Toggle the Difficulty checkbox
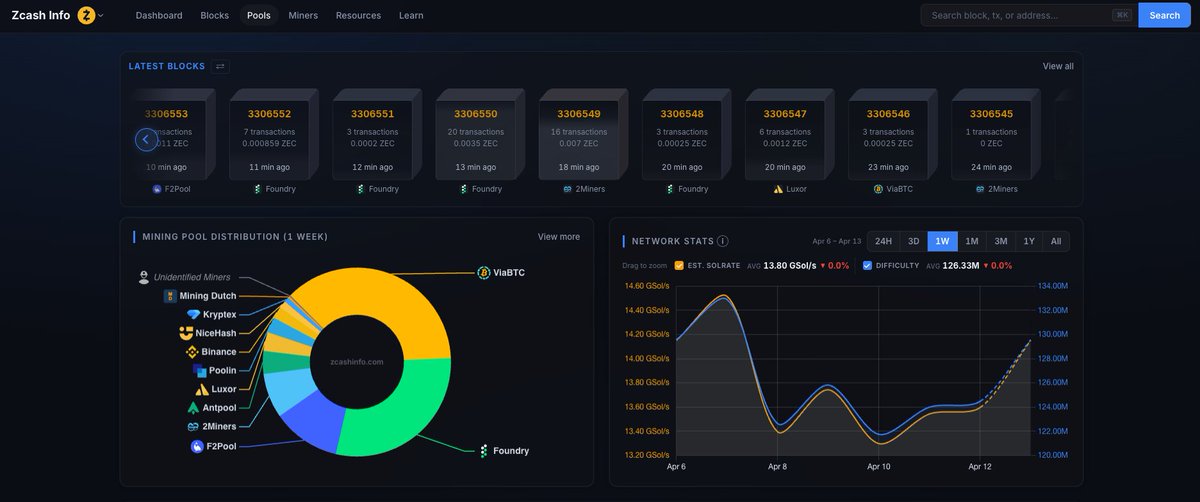The width and height of the screenshot is (1200, 502). 867,266
